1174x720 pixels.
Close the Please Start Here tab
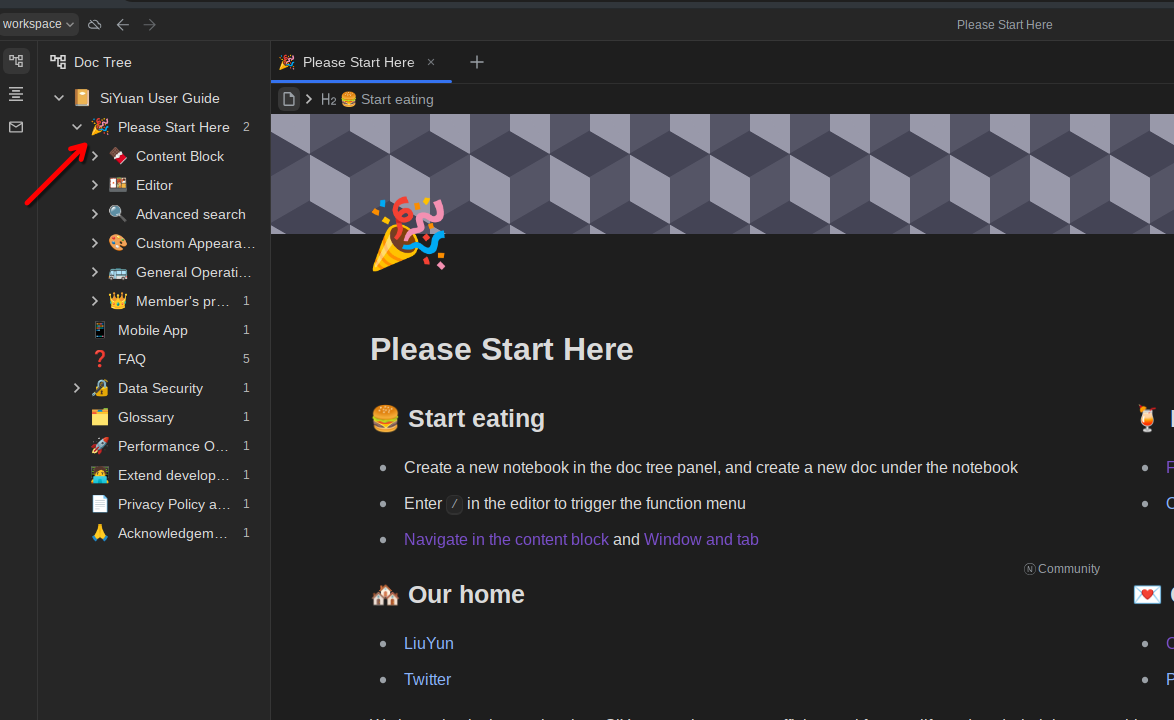click(x=431, y=62)
